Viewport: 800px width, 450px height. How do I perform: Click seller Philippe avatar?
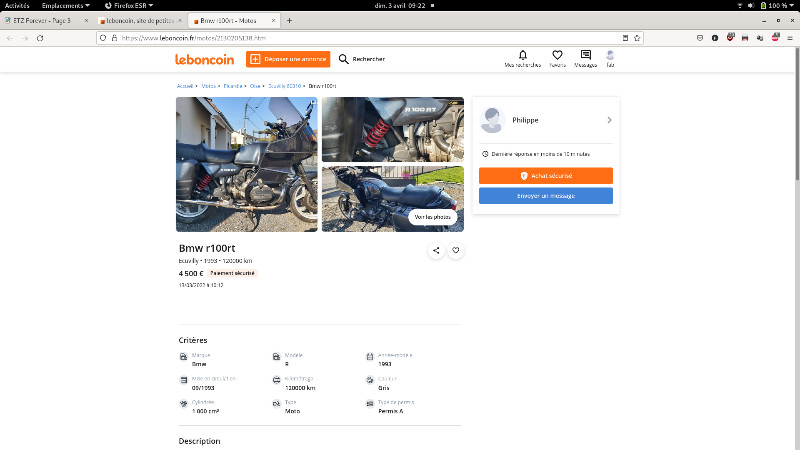point(492,120)
